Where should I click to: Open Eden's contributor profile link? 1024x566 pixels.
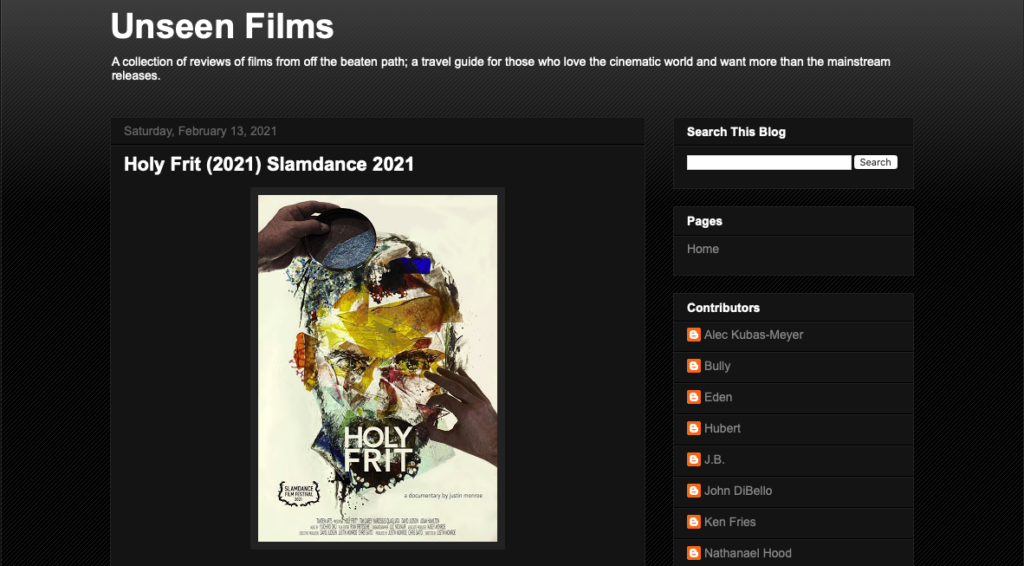pos(718,397)
